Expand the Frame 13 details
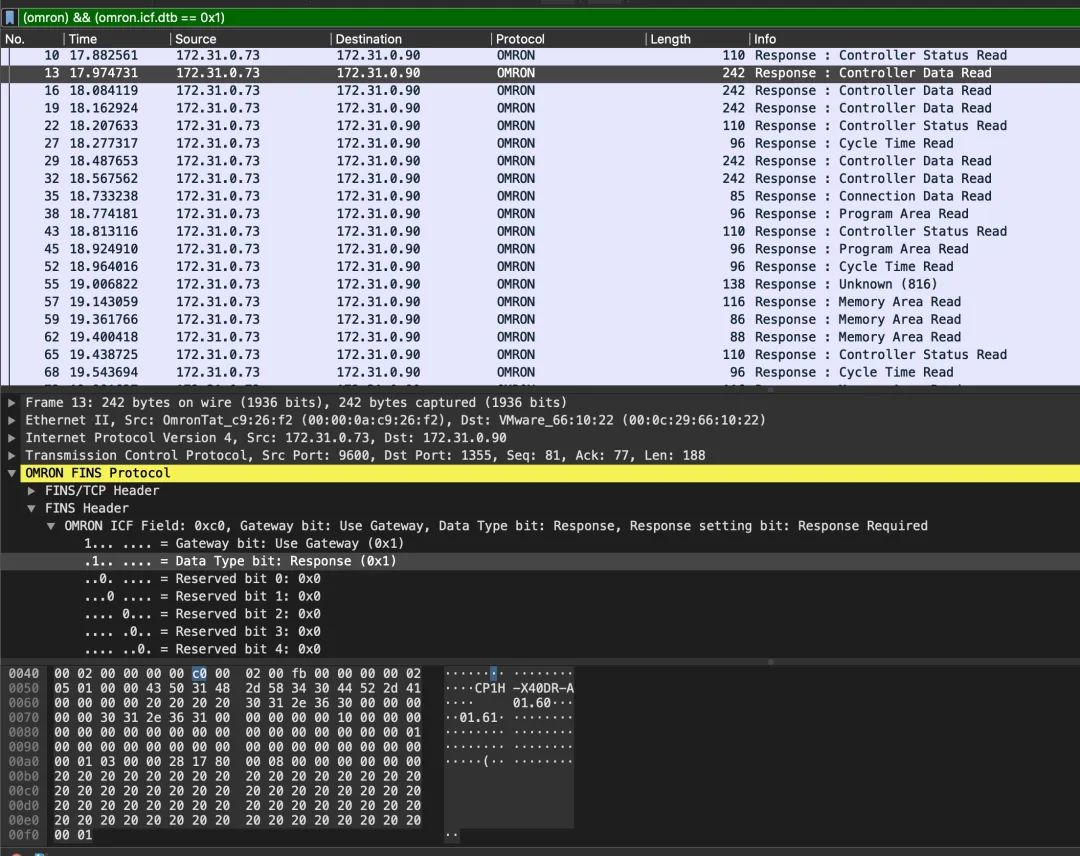The height and width of the screenshot is (856, 1080). pos(12,402)
